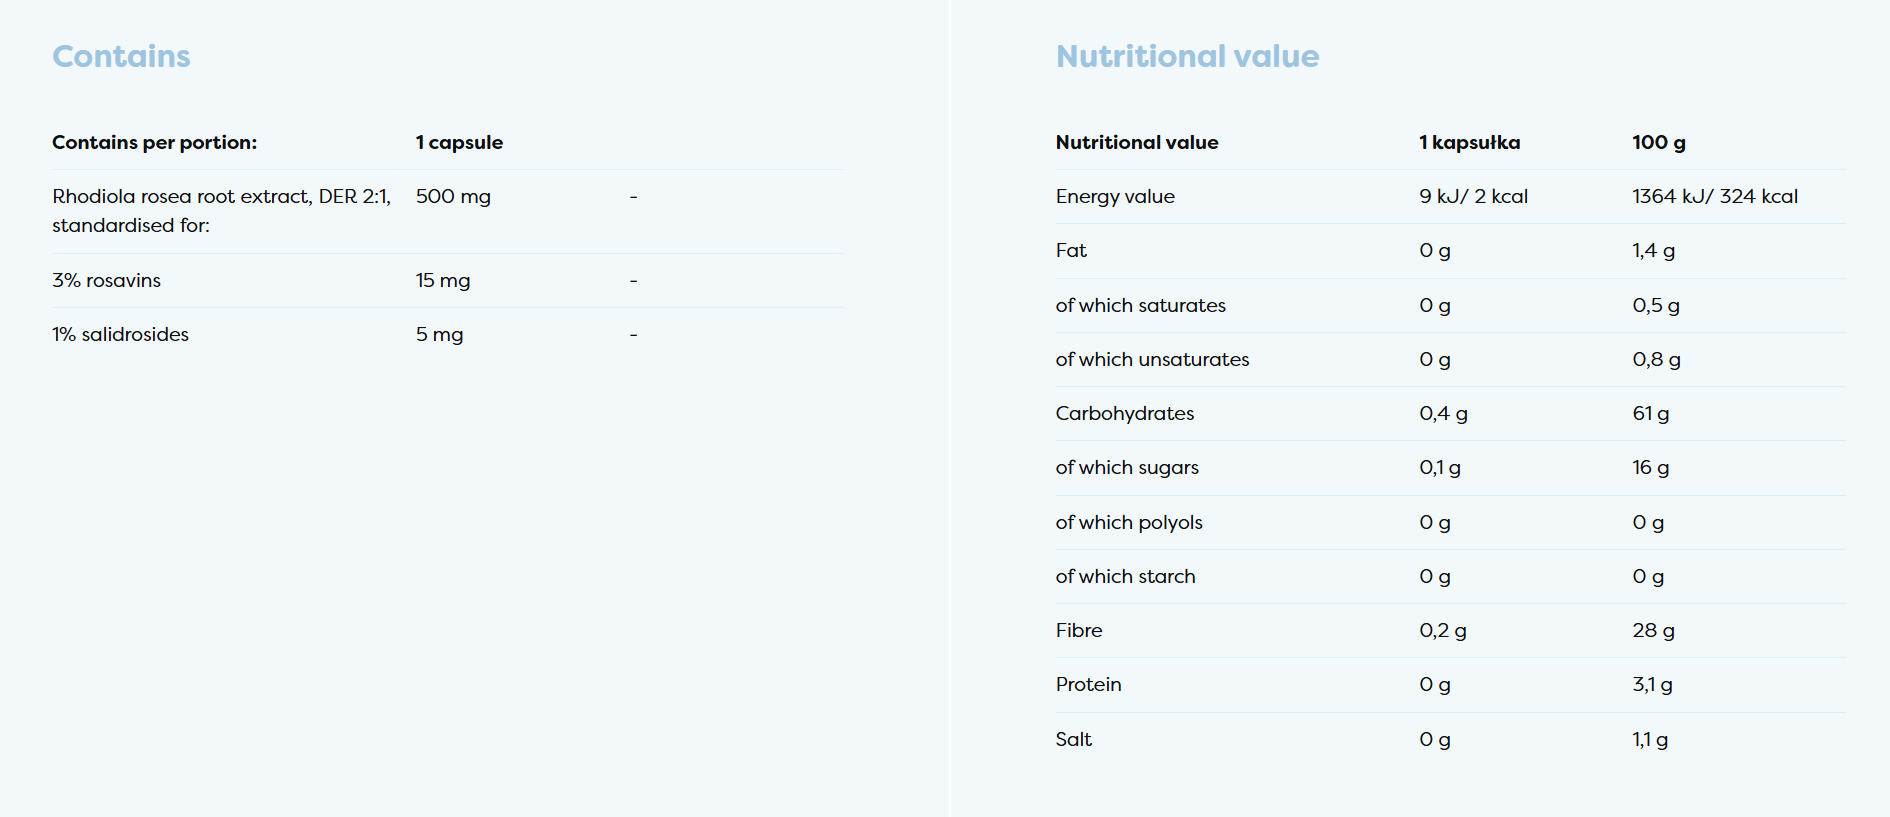Click the '1364 kJ/ 324 kcal' value

tap(1714, 197)
